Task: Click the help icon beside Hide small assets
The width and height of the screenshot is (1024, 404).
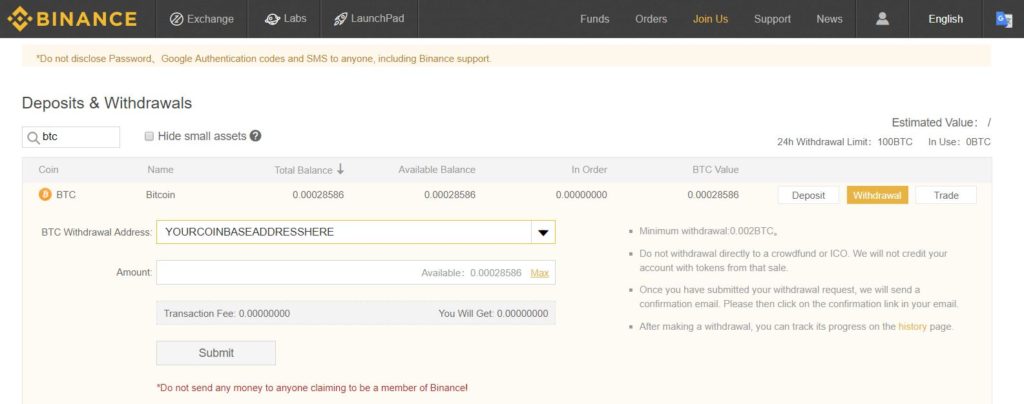Action: (x=255, y=136)
